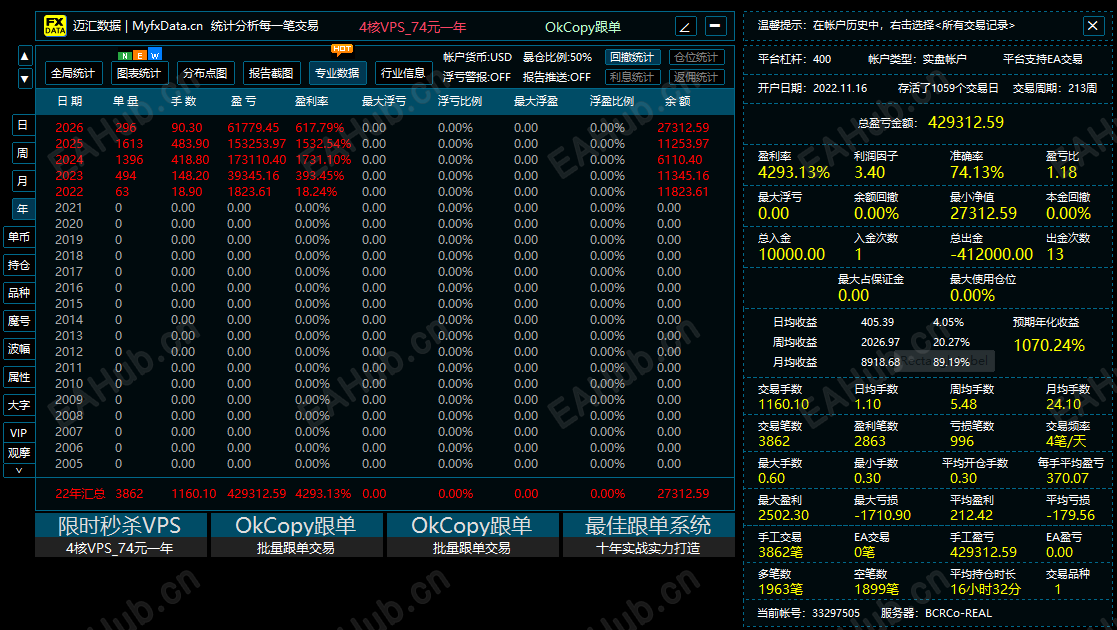The width and height of the screenshot is (1117, 630).
Task: Open 波幅 sidebar item
Action: (x=19, y=348)
